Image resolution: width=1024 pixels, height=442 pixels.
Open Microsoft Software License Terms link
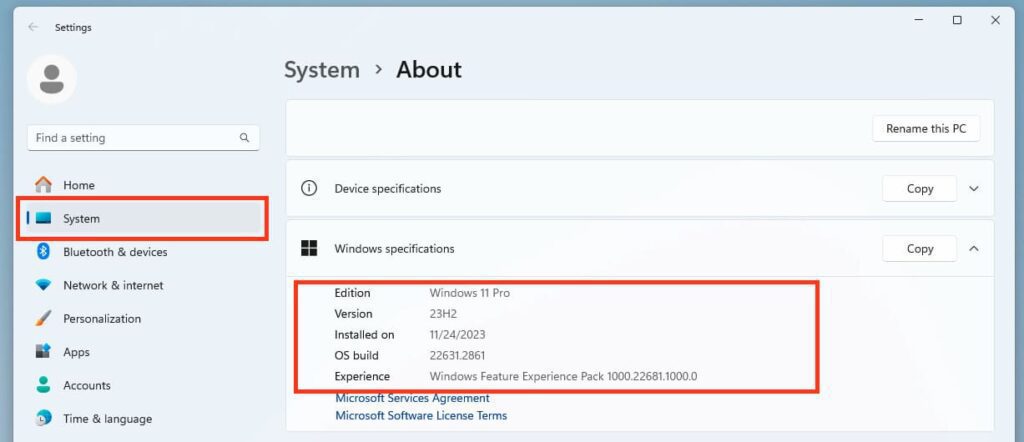(x=420, y=415)
